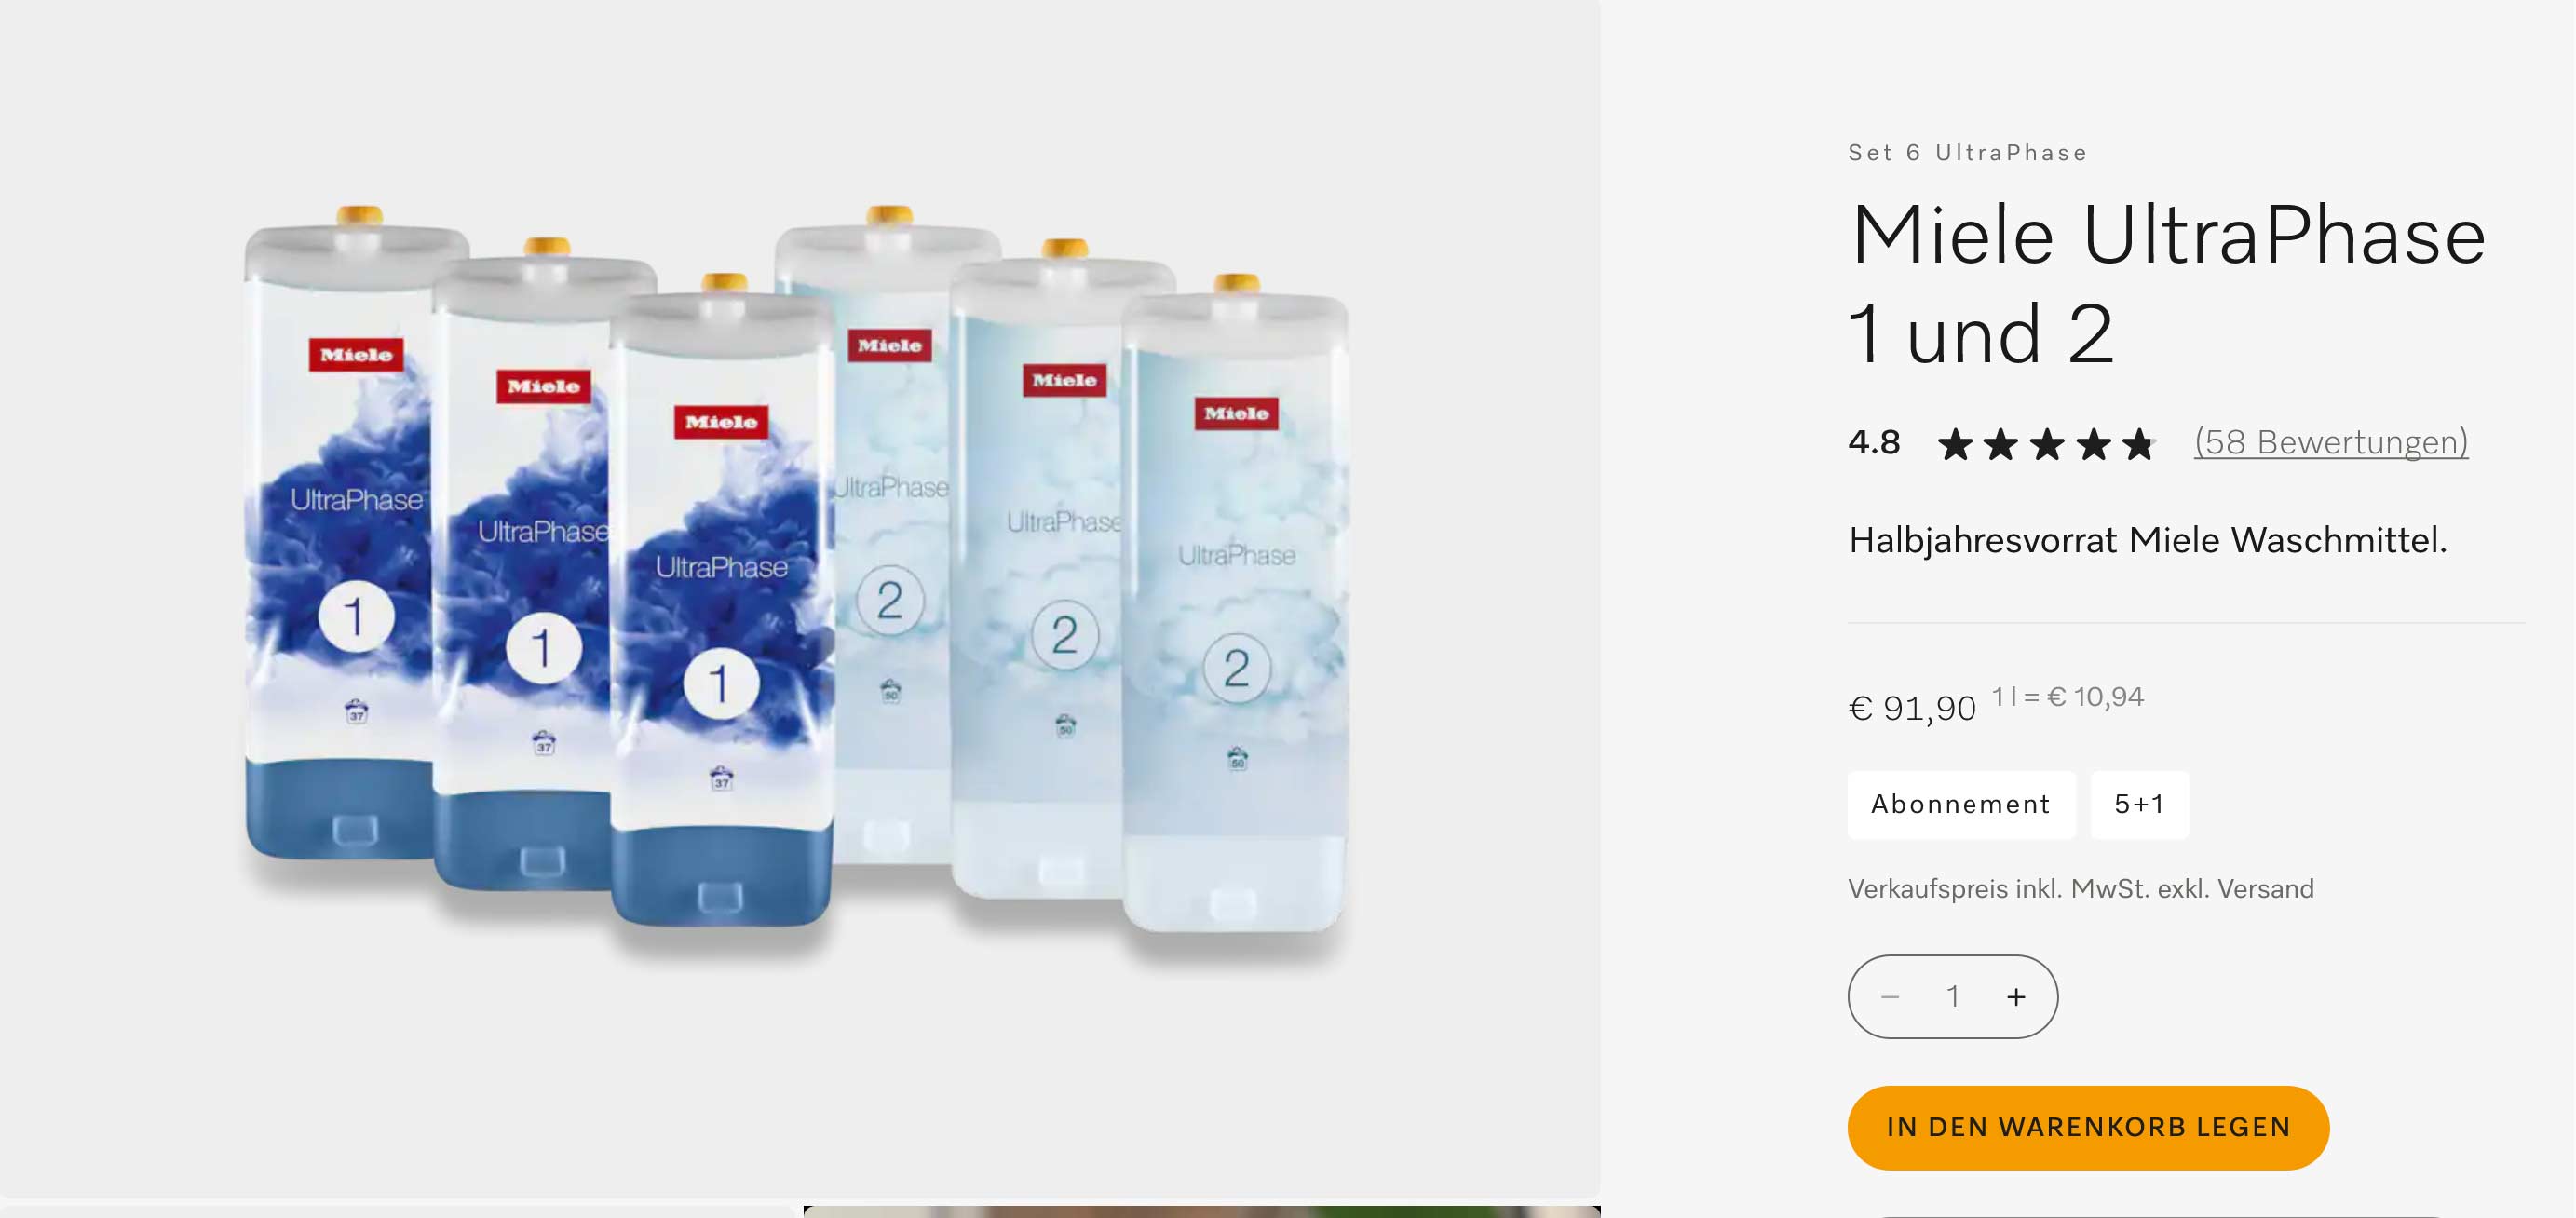
Task: Click the 4.8 rating score
Action: (1874, 442)
